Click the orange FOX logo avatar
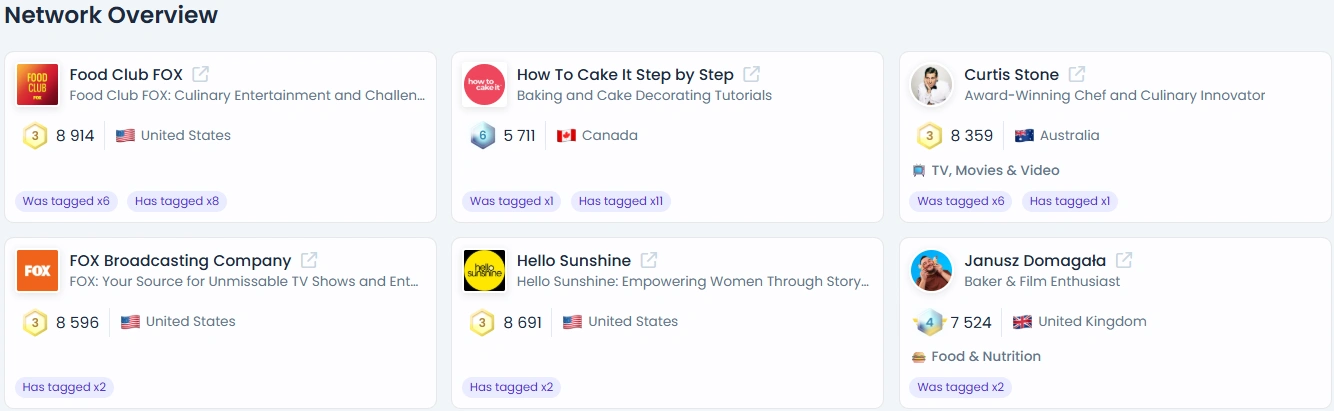1334x411 pixels. coord(38,270)
